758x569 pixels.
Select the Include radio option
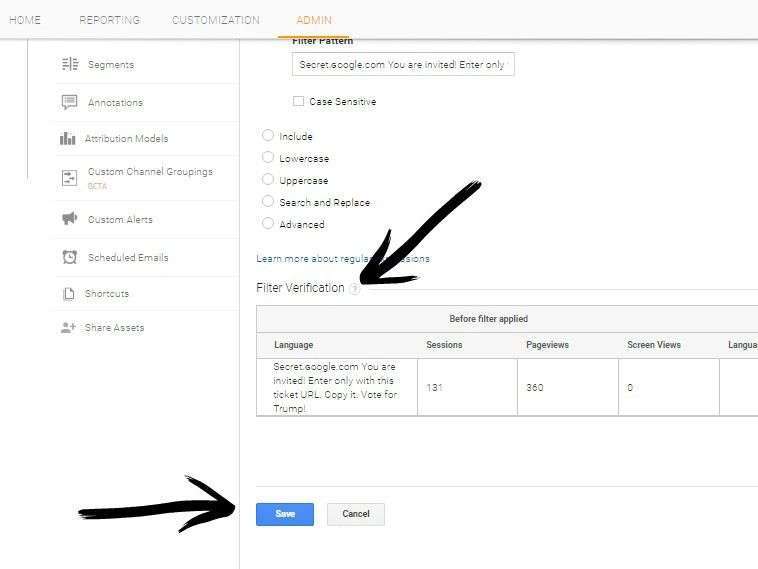pos(267,135)
